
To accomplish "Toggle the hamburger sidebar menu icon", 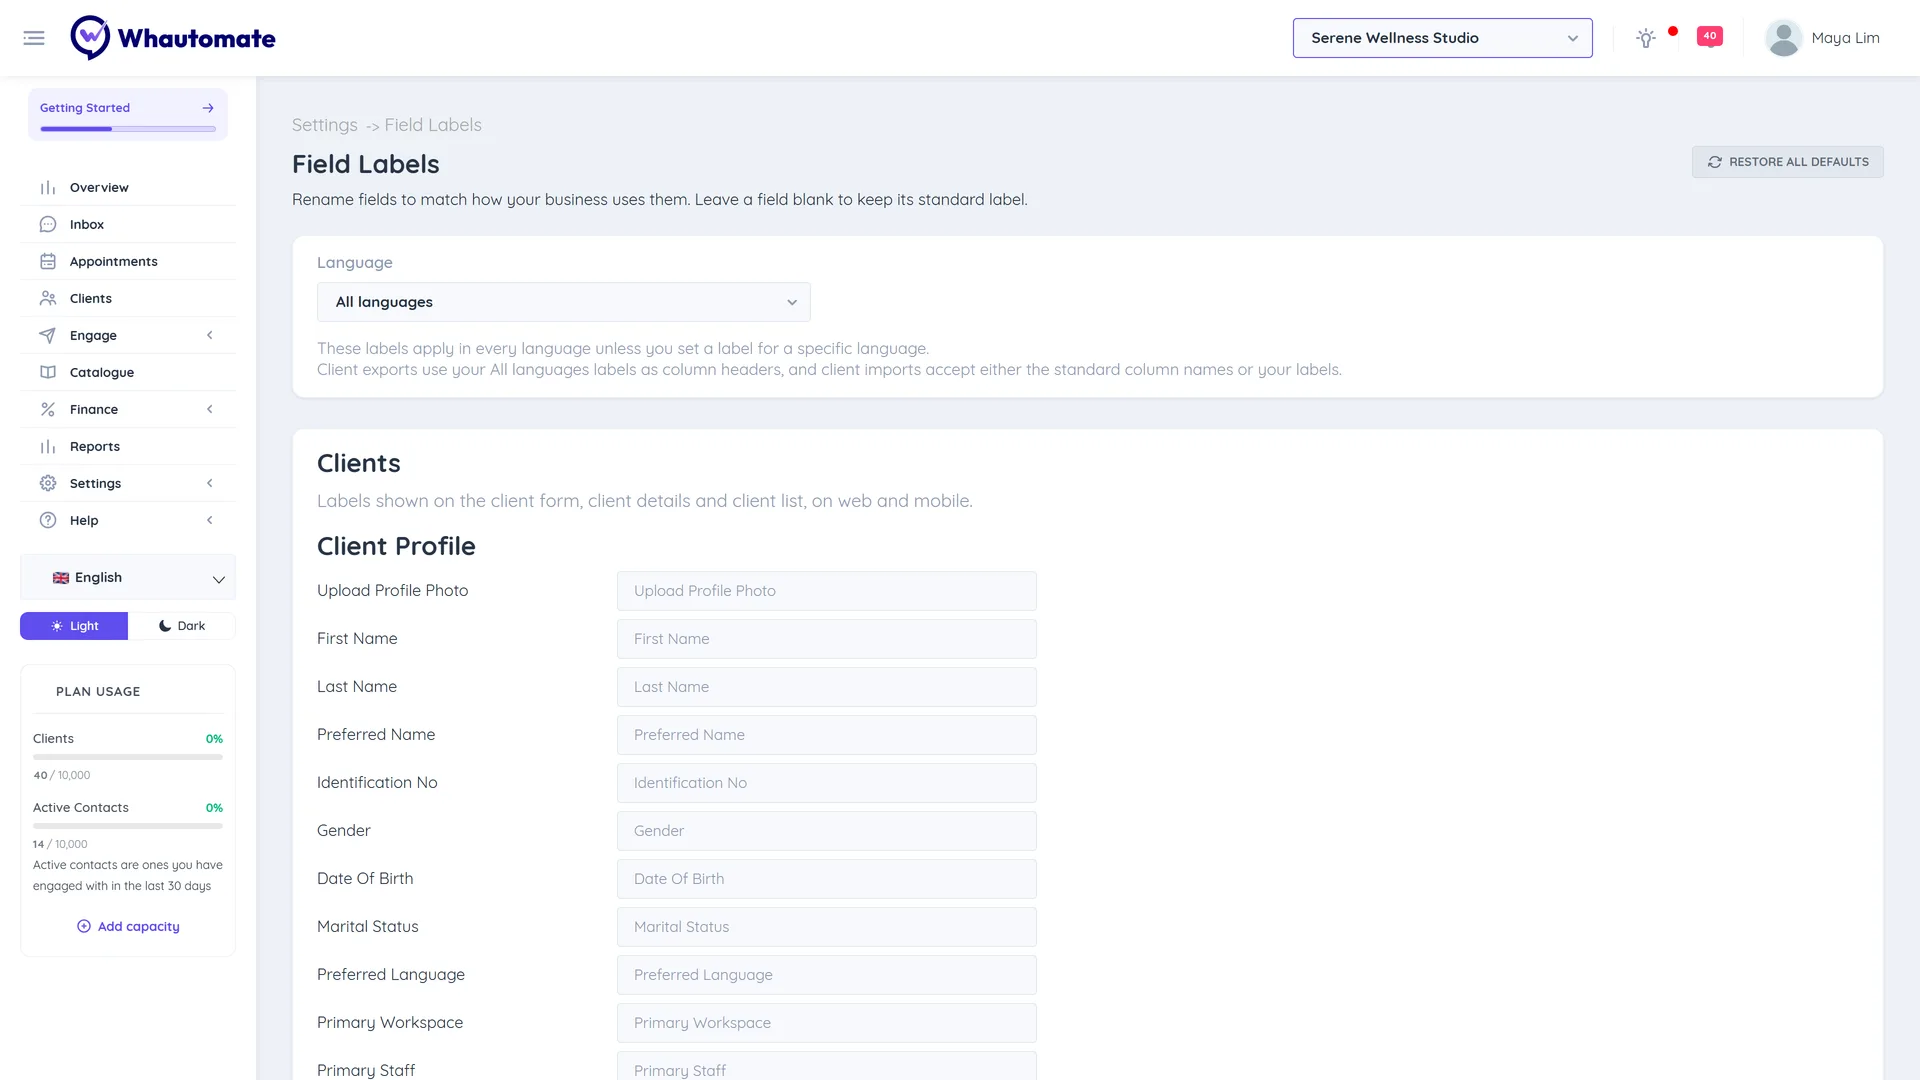I will pyautogui.click(x=34, y=38).
